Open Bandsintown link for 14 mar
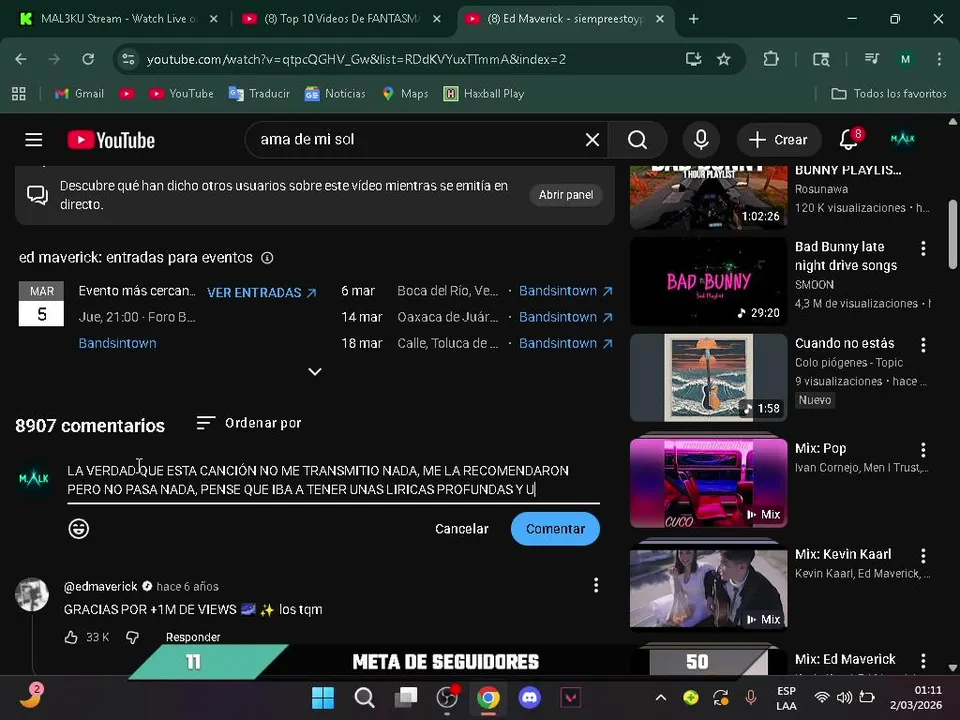Screen dimensions: 960x720 tap(565, 317)
